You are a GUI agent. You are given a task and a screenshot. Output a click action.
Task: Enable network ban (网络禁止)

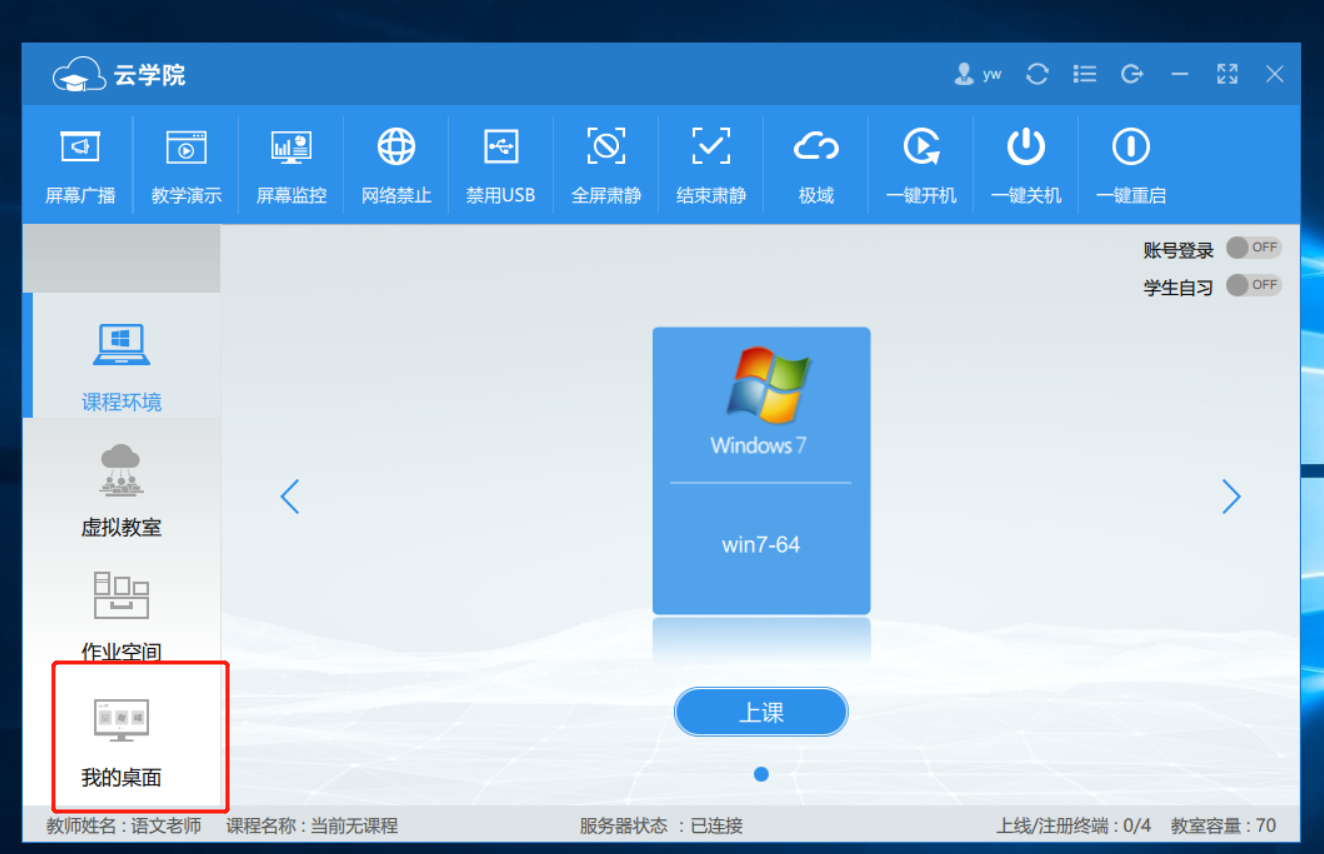396,165
